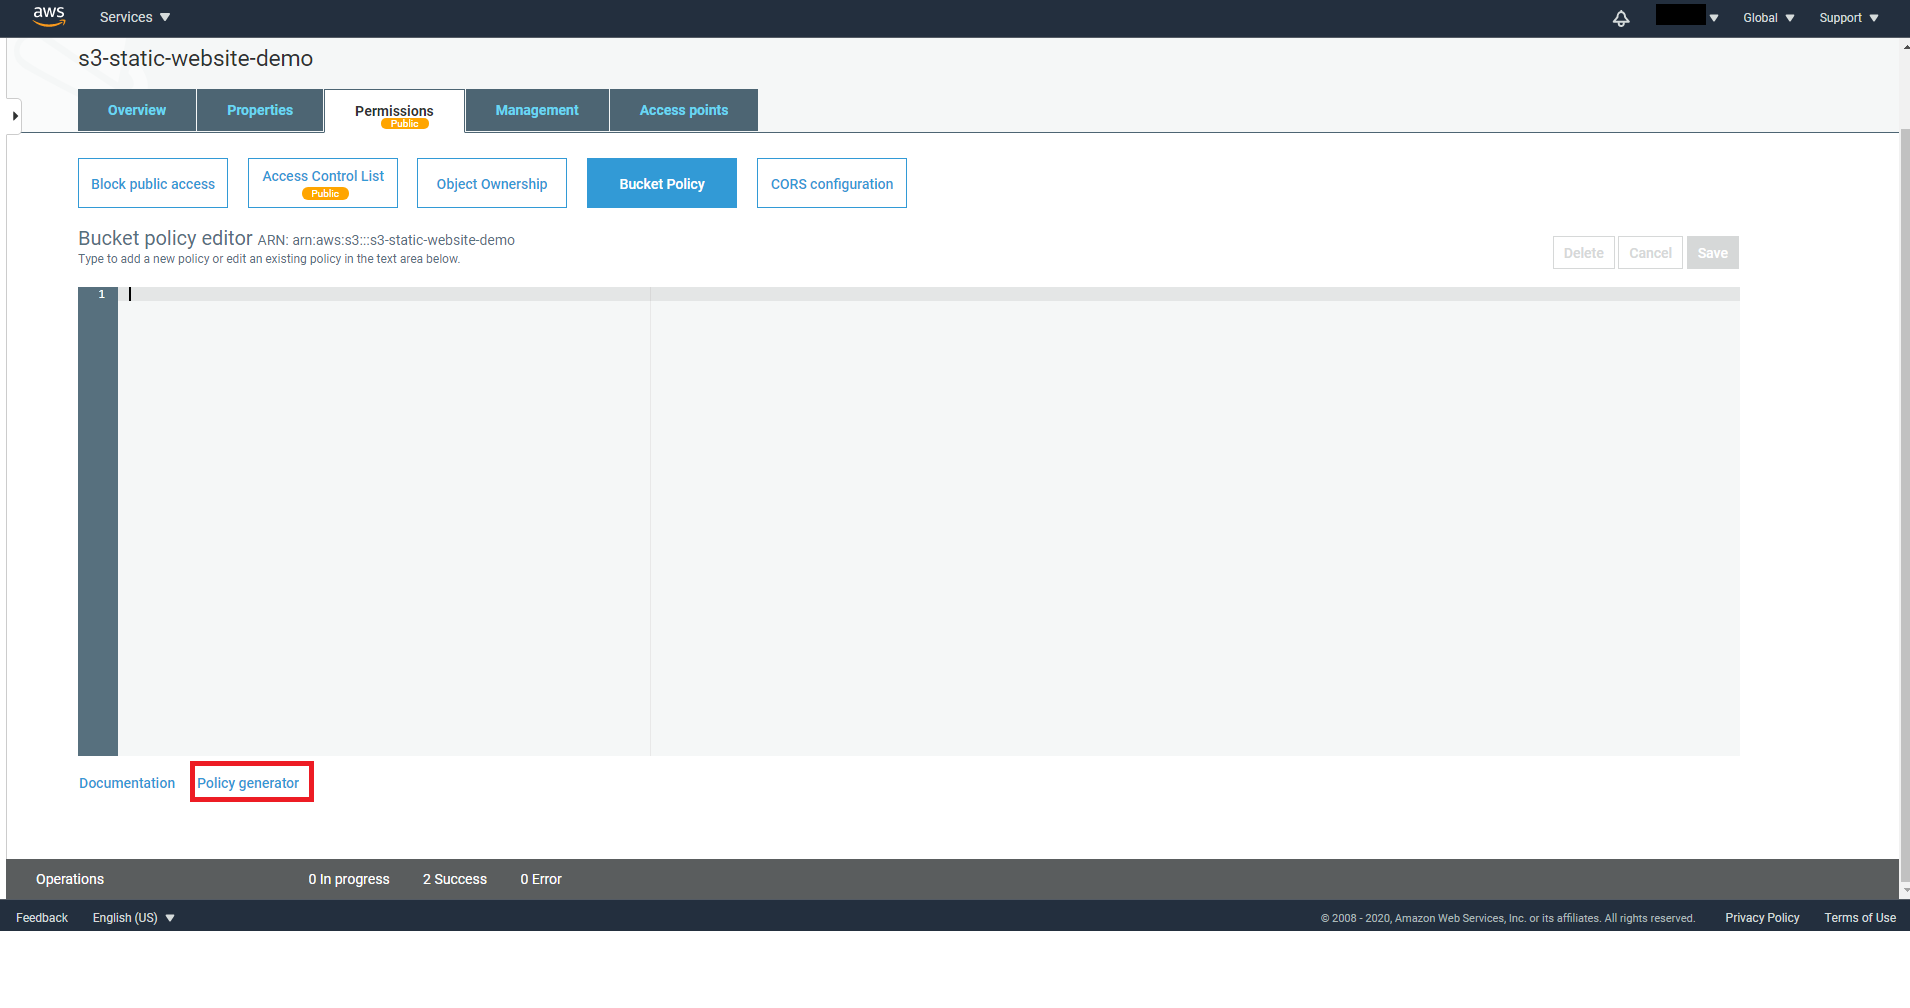The image size is (1910, 1008).
Task: Select the Bucket Policy section
Action: [x=662, y=183]
